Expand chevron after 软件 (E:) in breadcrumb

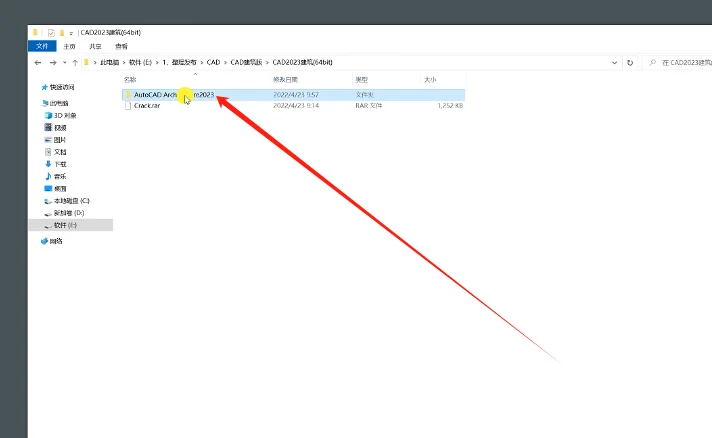coord(157,62)
